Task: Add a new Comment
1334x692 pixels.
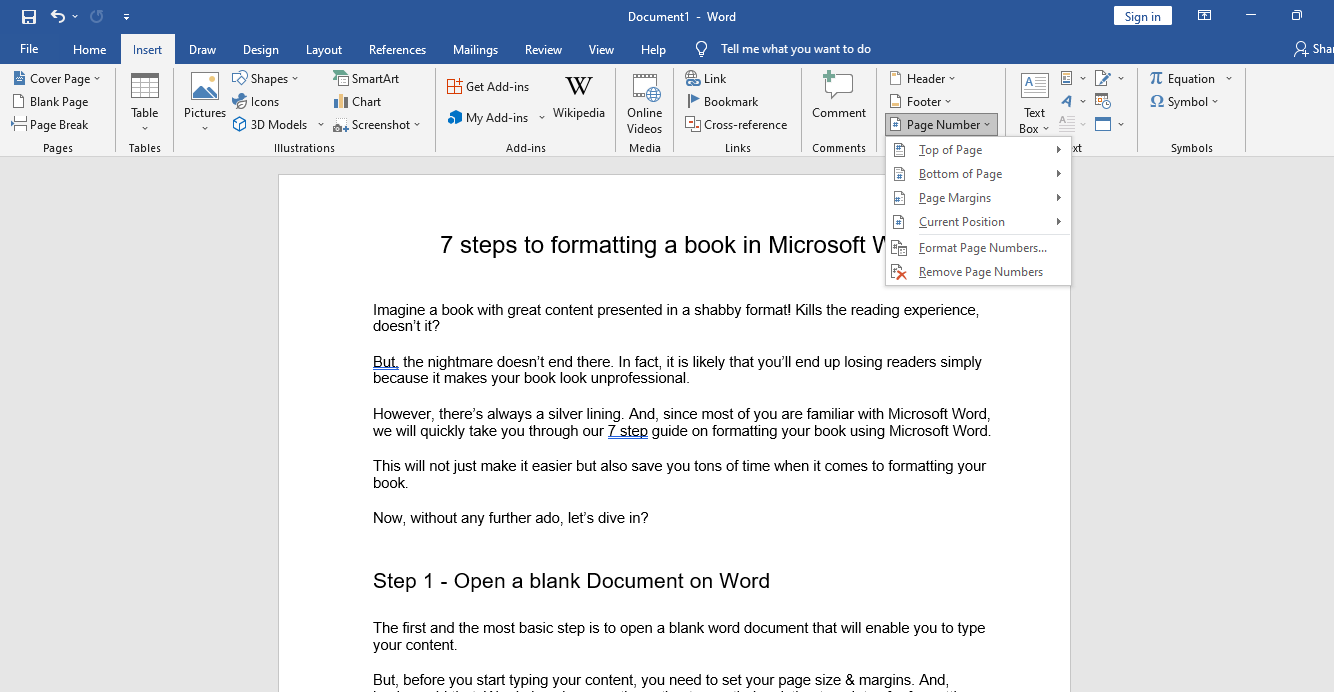Action: [x=839, y=97]
